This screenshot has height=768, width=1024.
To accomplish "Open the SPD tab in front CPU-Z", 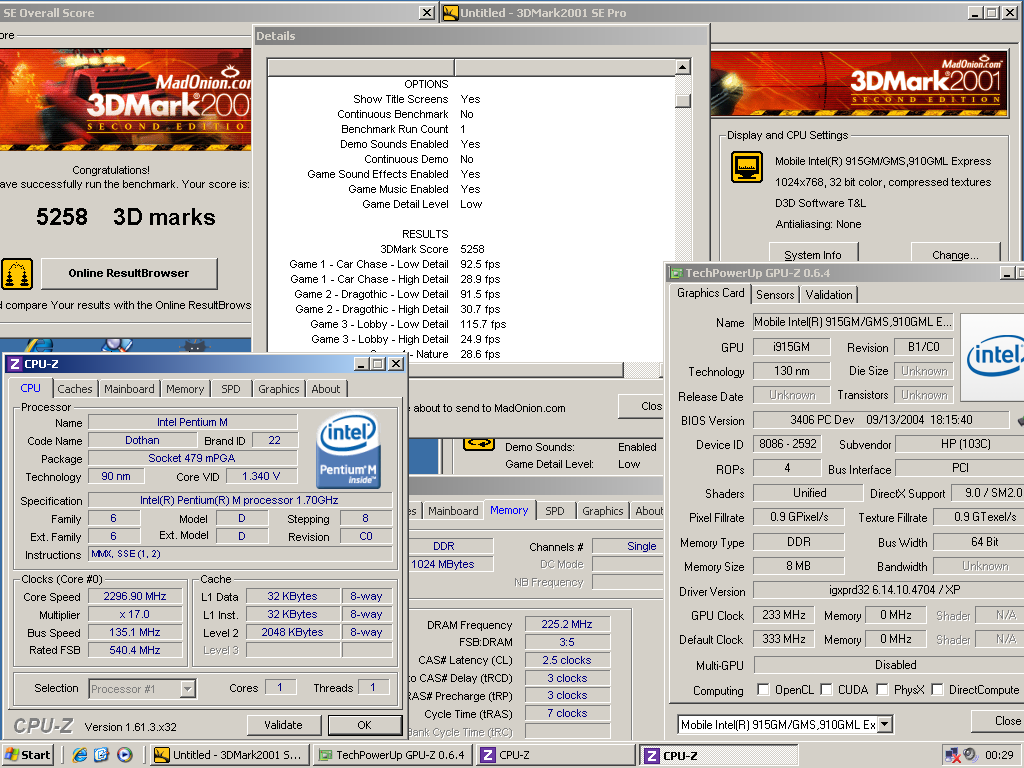I will [x=231, y=389].
